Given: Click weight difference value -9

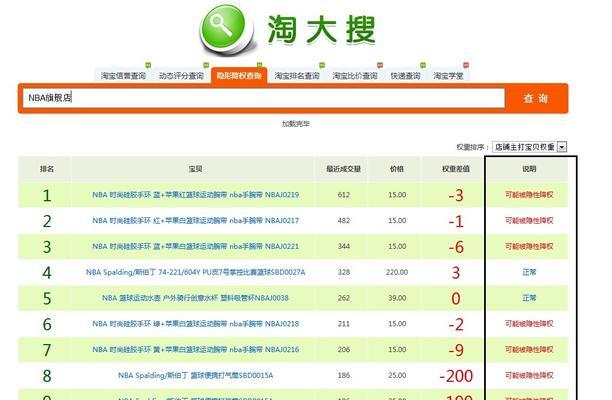Looking at the screenshot, I should [x=456, y=350].
